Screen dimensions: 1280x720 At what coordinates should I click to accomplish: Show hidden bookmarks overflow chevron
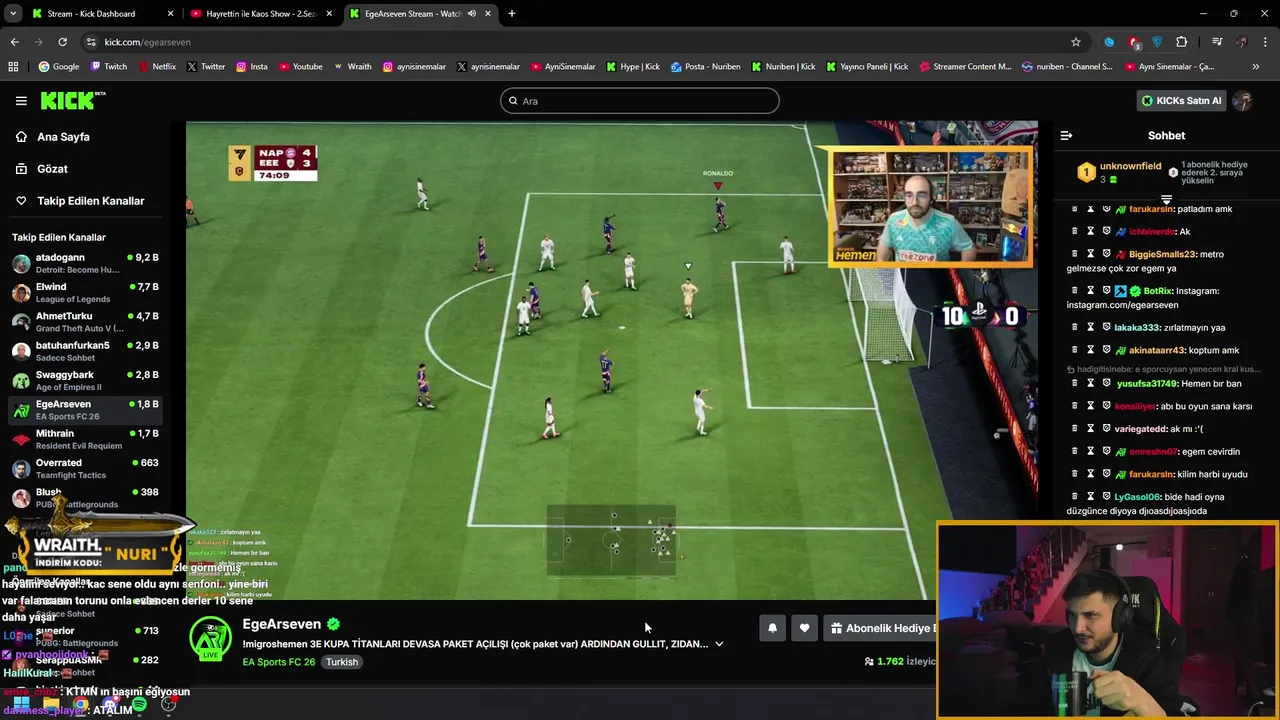coord(1255,66)
